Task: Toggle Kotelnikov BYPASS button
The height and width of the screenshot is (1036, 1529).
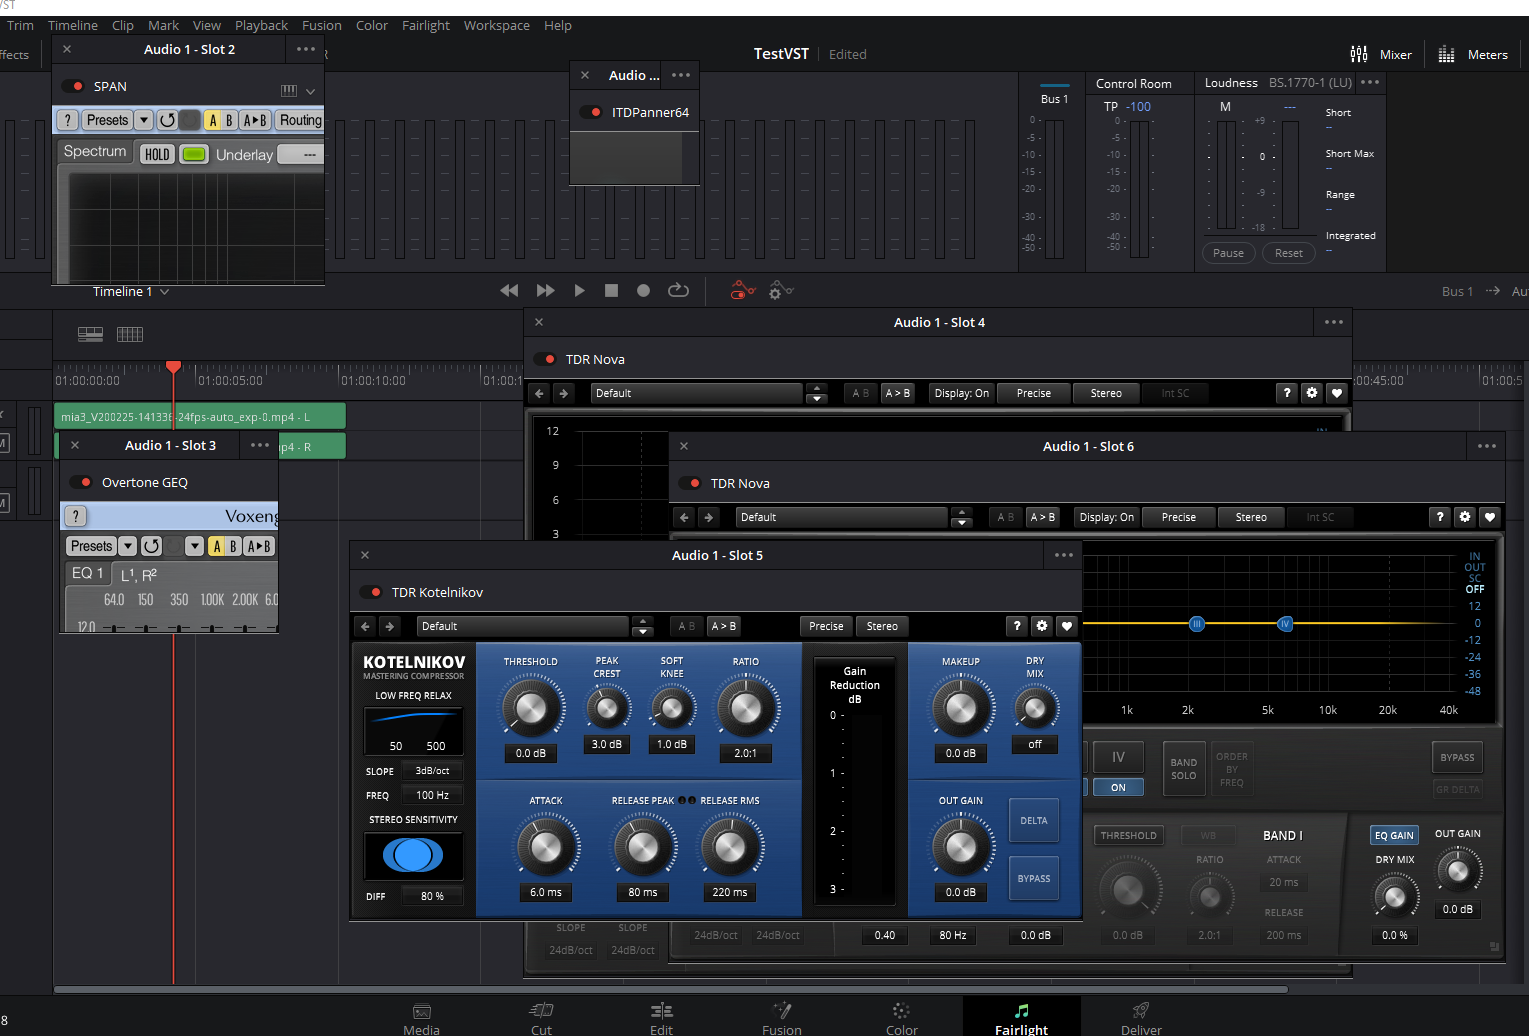Action: click(x=1034, y=878)
